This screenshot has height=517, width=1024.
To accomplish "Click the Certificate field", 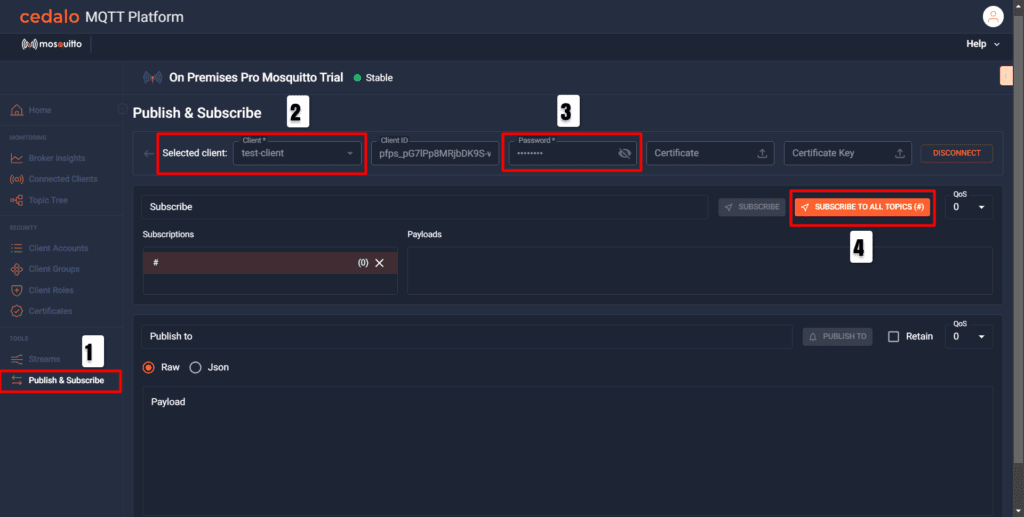I will (710, 153).
